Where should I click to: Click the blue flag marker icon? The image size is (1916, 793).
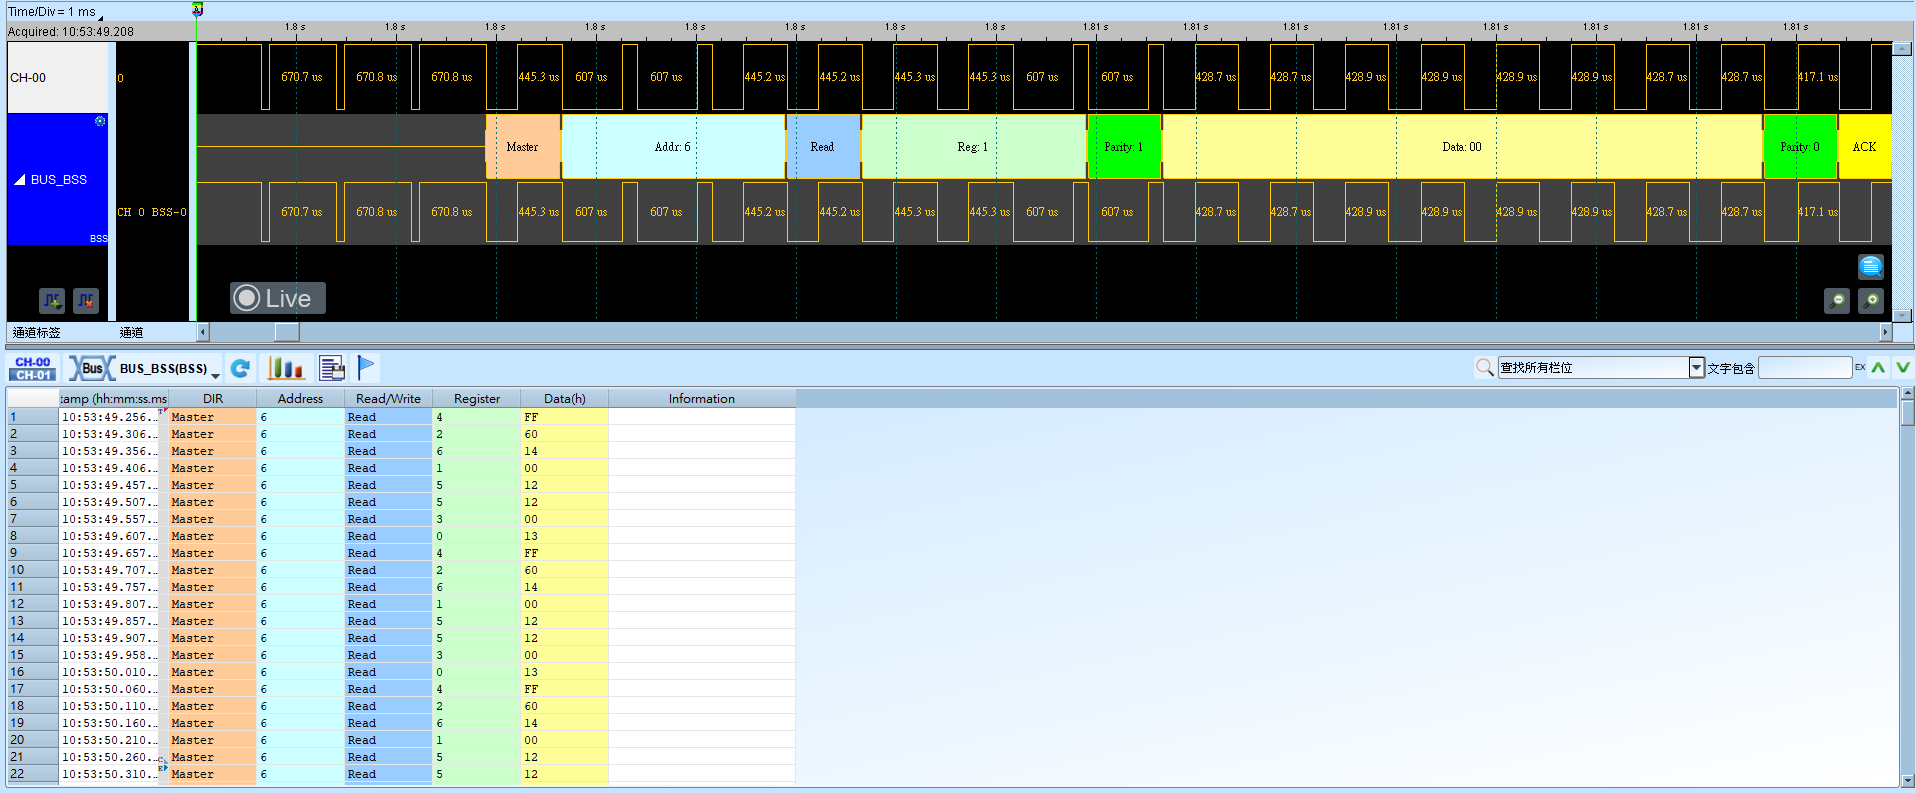pyautogui.click(x=366, y=368)
